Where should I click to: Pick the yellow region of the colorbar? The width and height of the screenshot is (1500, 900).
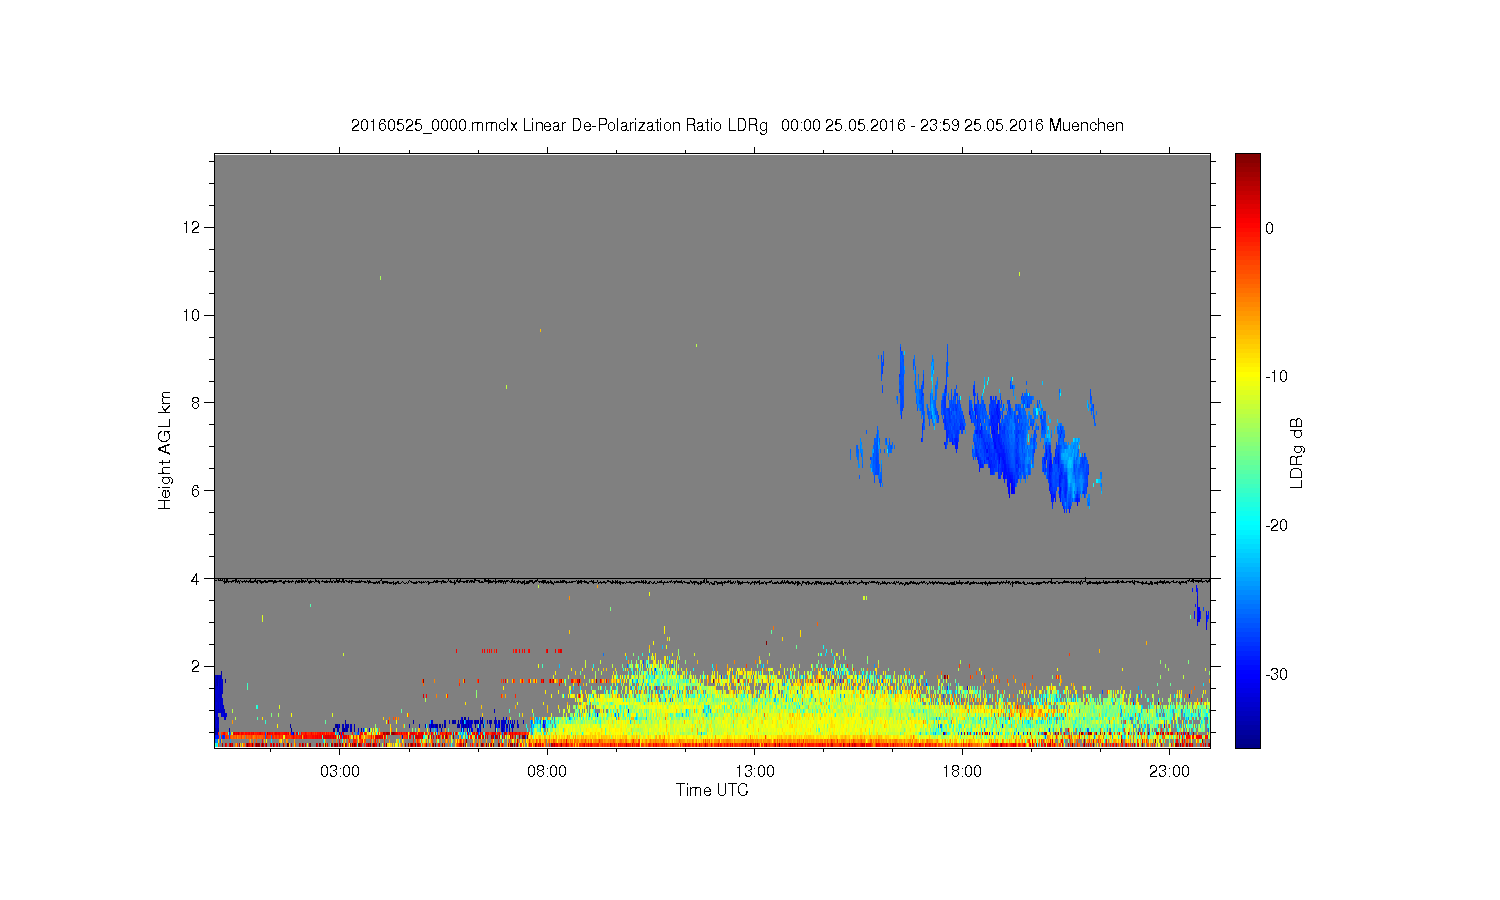[1248, 377]
